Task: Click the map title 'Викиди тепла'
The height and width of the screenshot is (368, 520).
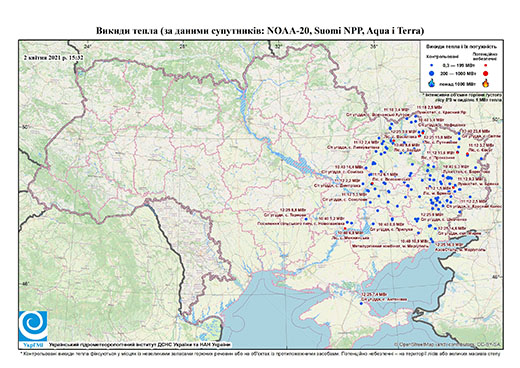Action: point(127,31)
